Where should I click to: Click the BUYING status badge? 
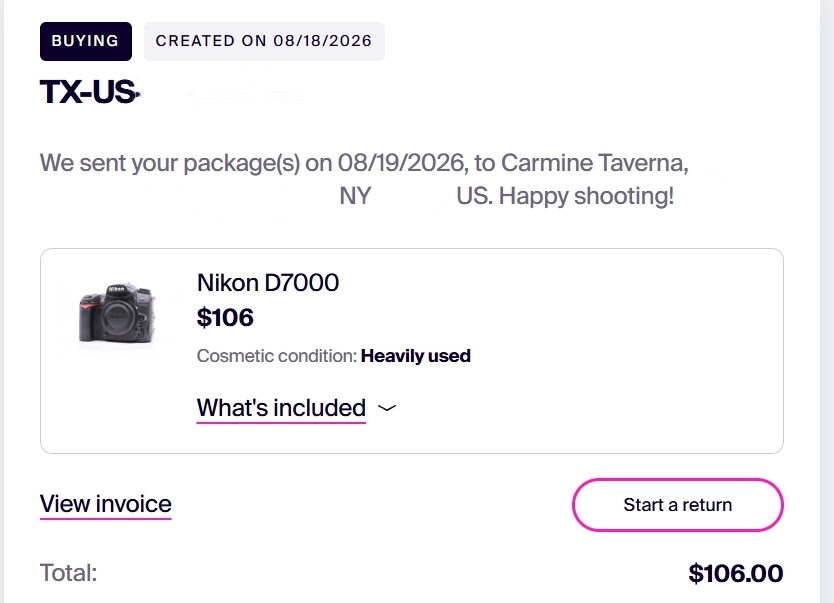(x=86, y=41)
